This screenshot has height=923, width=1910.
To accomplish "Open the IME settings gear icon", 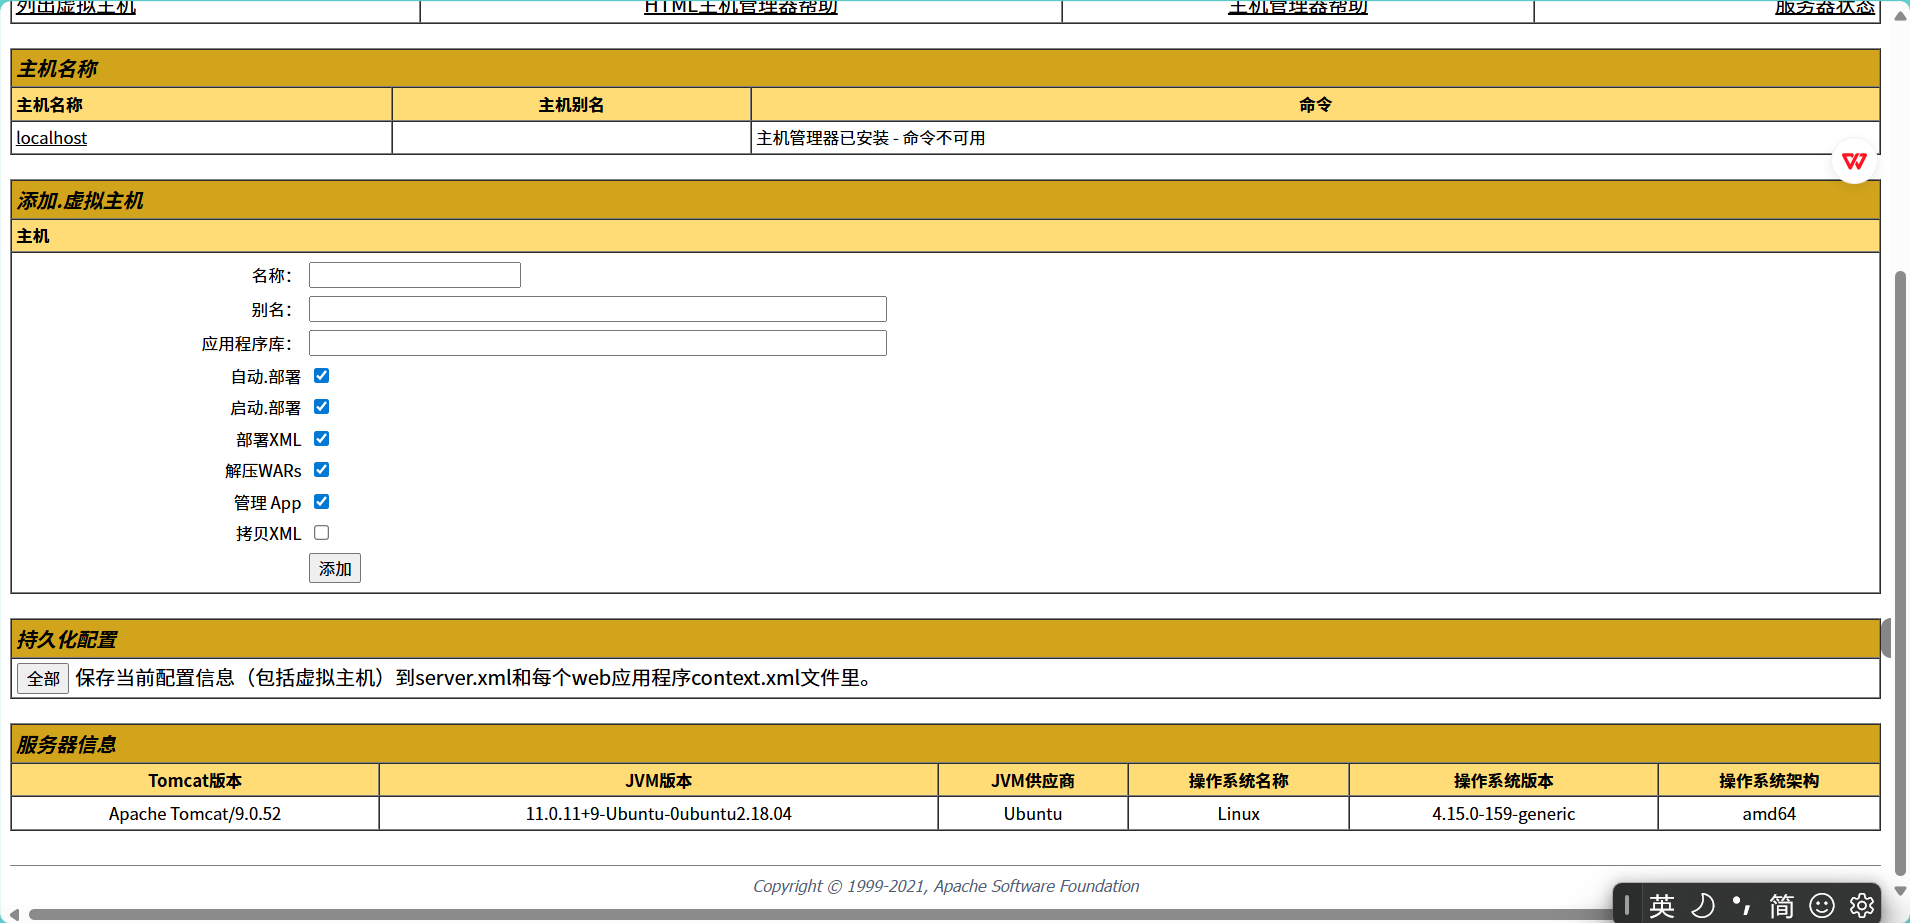I will (x=1862, y=906).
